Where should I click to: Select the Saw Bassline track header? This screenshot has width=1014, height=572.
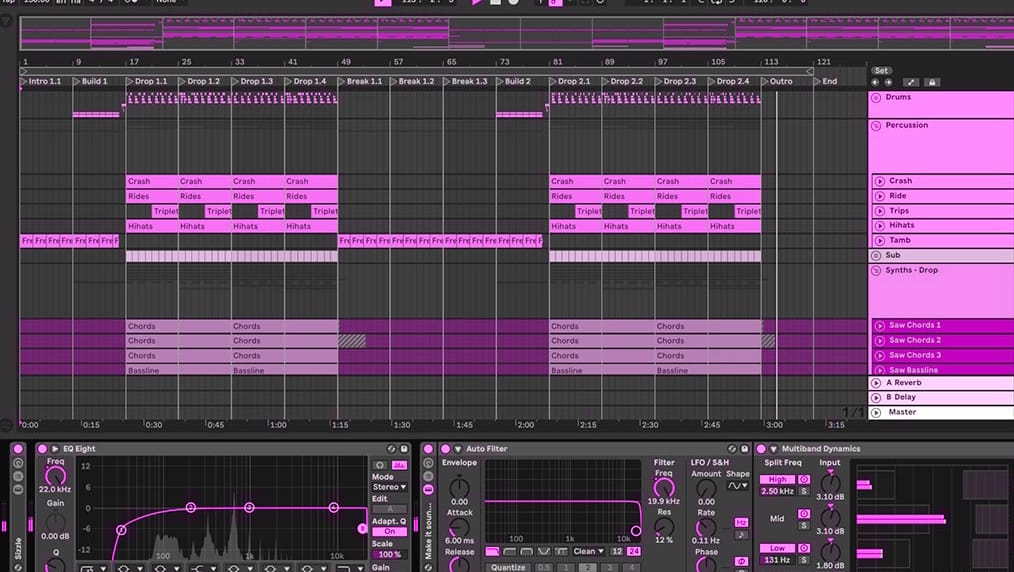pyautogui.click(x=943, y=370)
